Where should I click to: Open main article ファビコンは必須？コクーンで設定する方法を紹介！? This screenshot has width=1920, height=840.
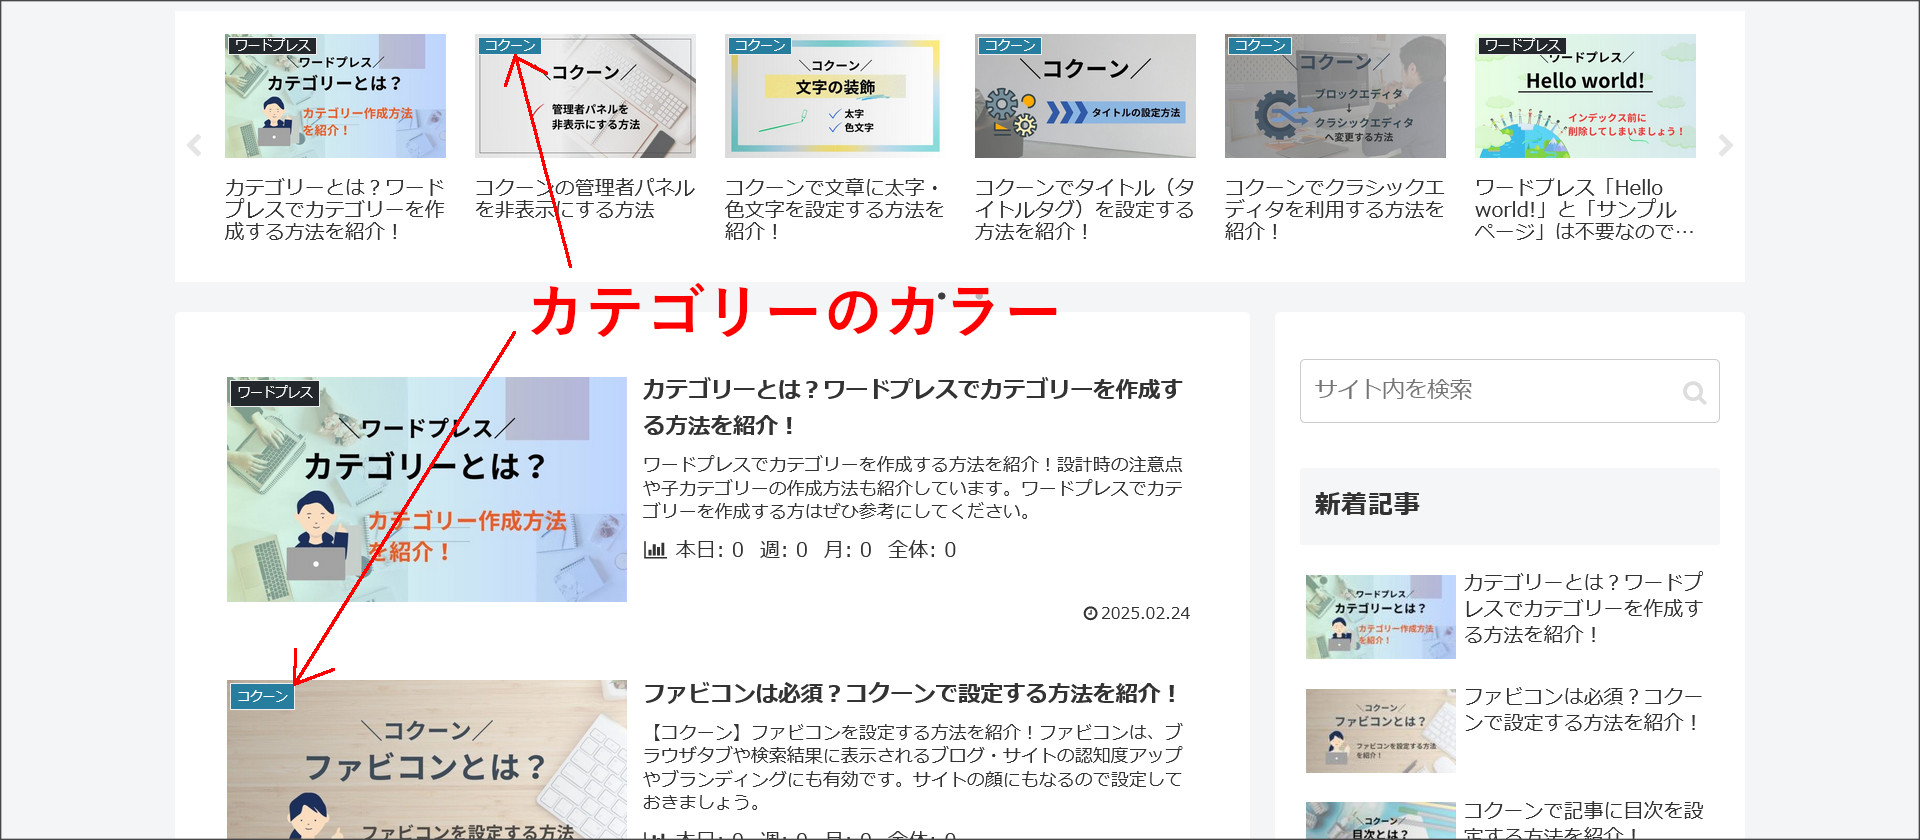911,693
